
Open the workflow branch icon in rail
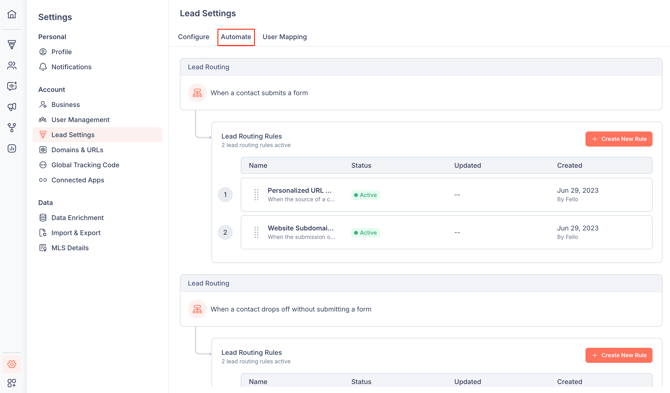(x=12, y=127)
